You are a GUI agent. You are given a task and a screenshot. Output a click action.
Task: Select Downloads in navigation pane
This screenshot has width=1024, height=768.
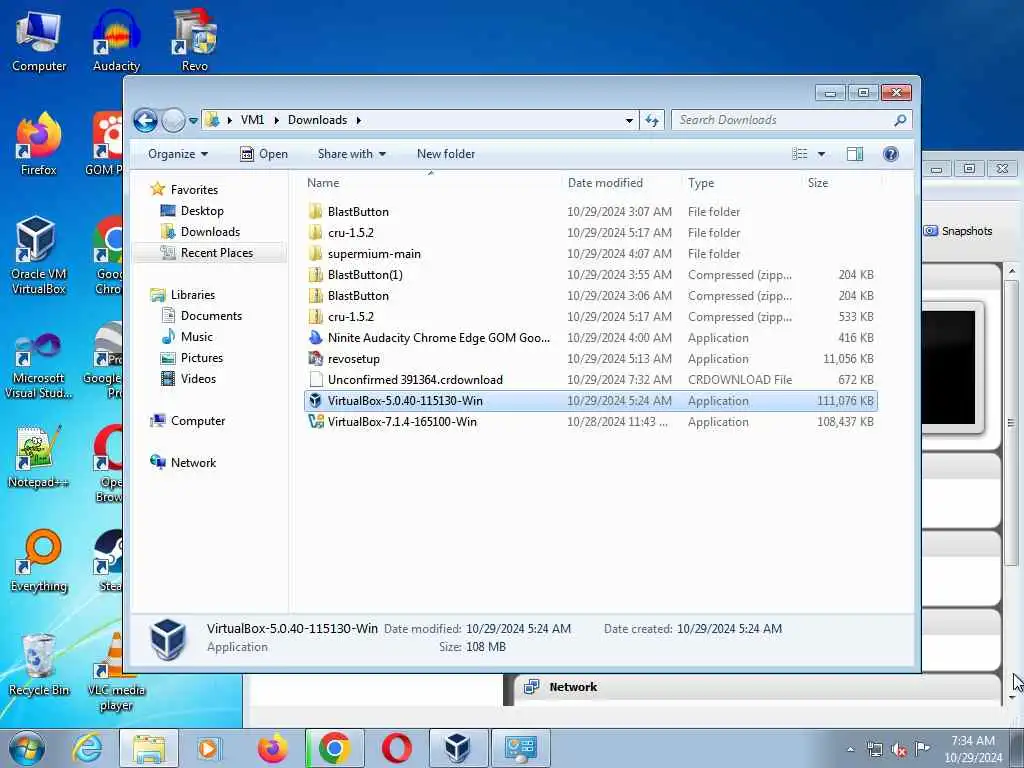(210, 232)
